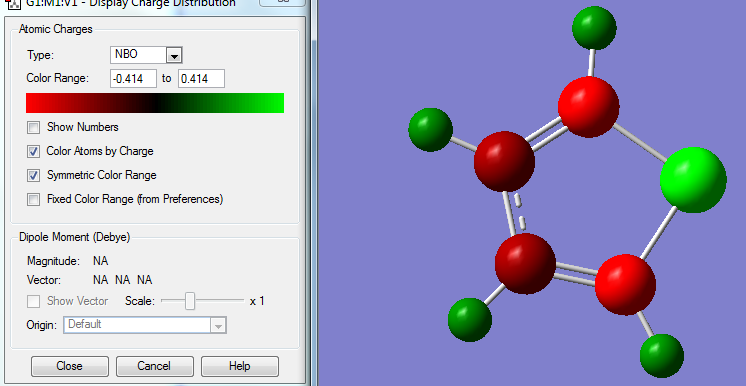Select the bottom-right small green hydrogen atom
The height and width of the screenshot is (386, 746).
(662, 356)
